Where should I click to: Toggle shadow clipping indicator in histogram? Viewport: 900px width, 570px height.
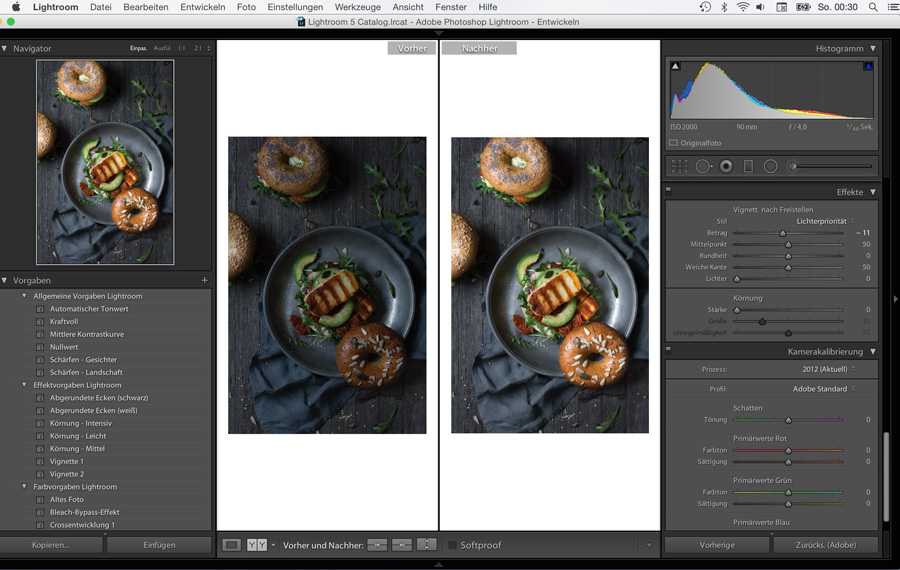(x=675, y=67)
